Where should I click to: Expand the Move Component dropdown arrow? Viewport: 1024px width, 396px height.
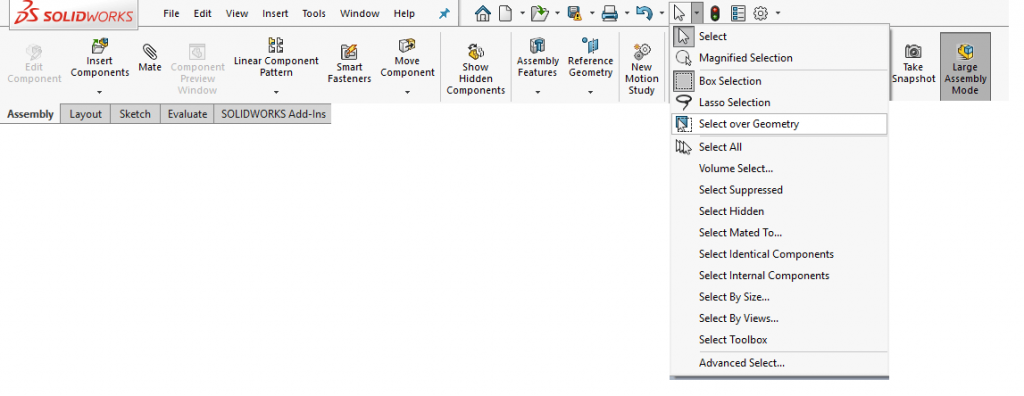408,93
